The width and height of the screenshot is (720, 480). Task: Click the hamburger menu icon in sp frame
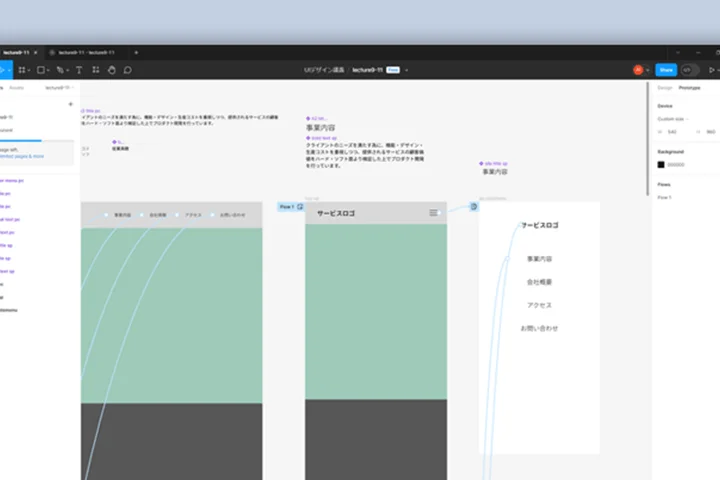(x=433, y=213)
